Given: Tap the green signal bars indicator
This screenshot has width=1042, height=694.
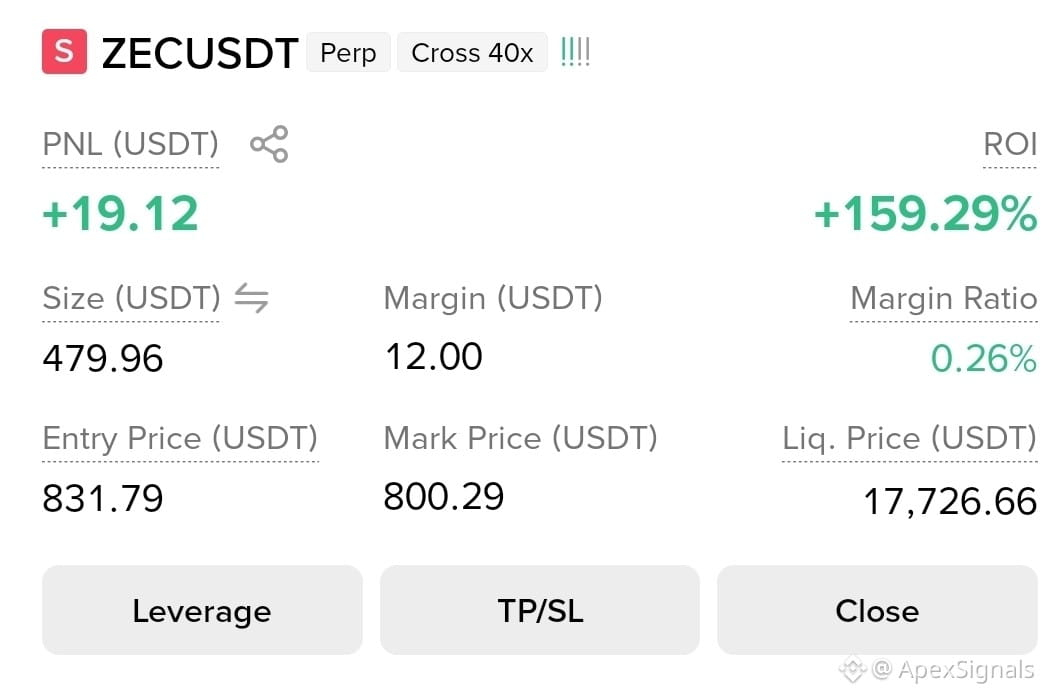Looking at the screenshot, I should pos(575,52).
